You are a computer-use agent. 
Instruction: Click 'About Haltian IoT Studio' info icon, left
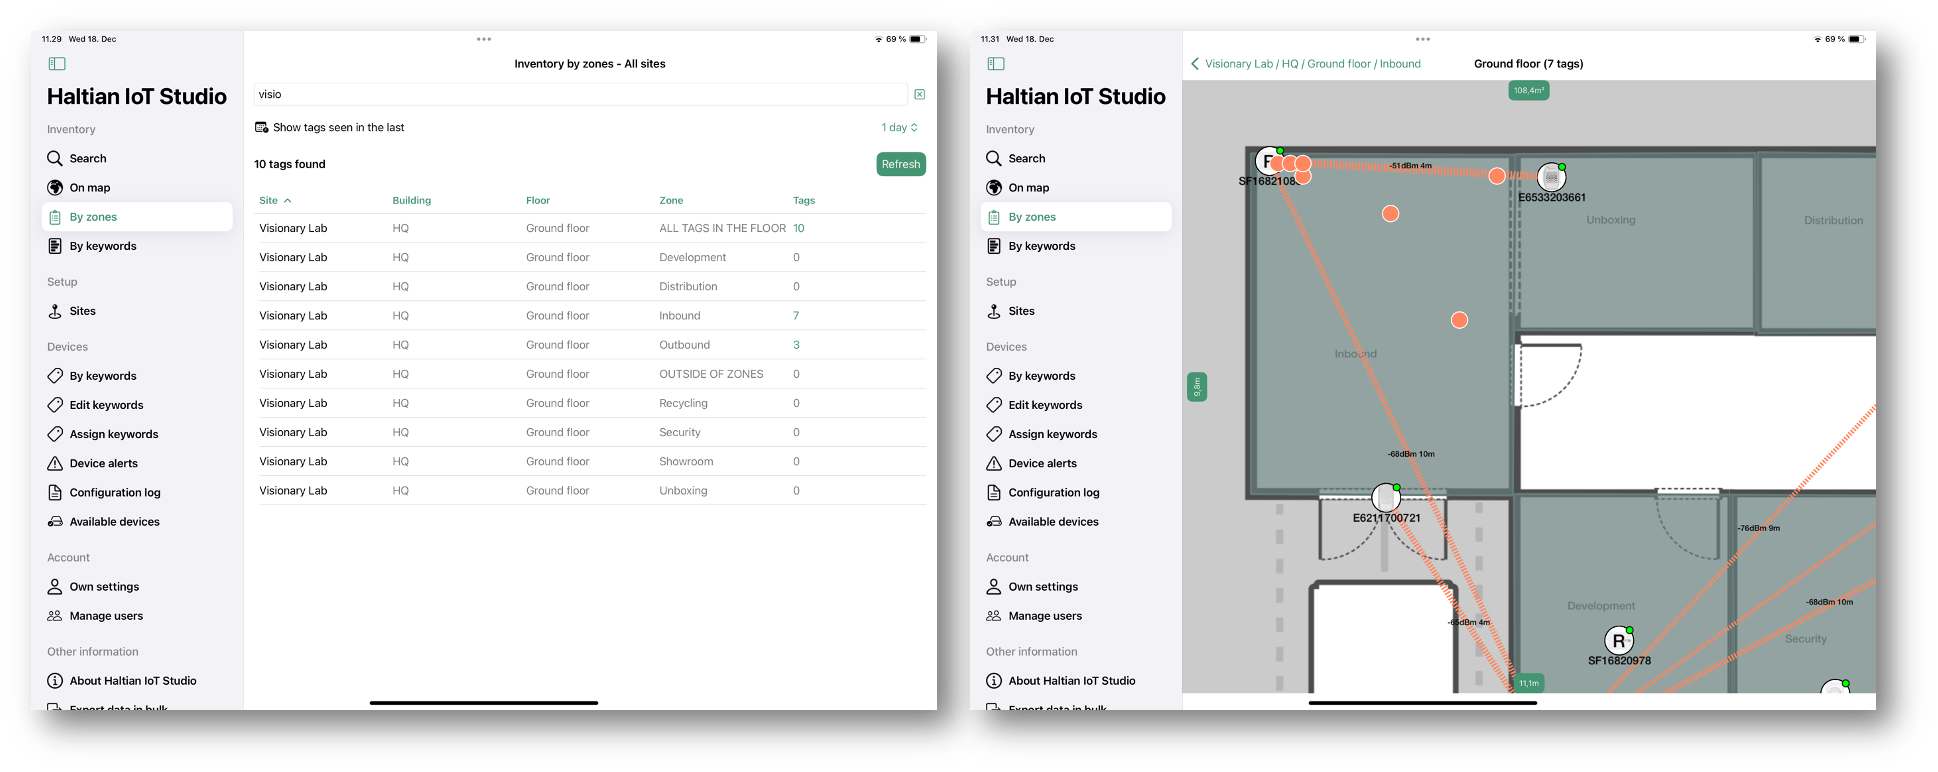coord(55,681)
